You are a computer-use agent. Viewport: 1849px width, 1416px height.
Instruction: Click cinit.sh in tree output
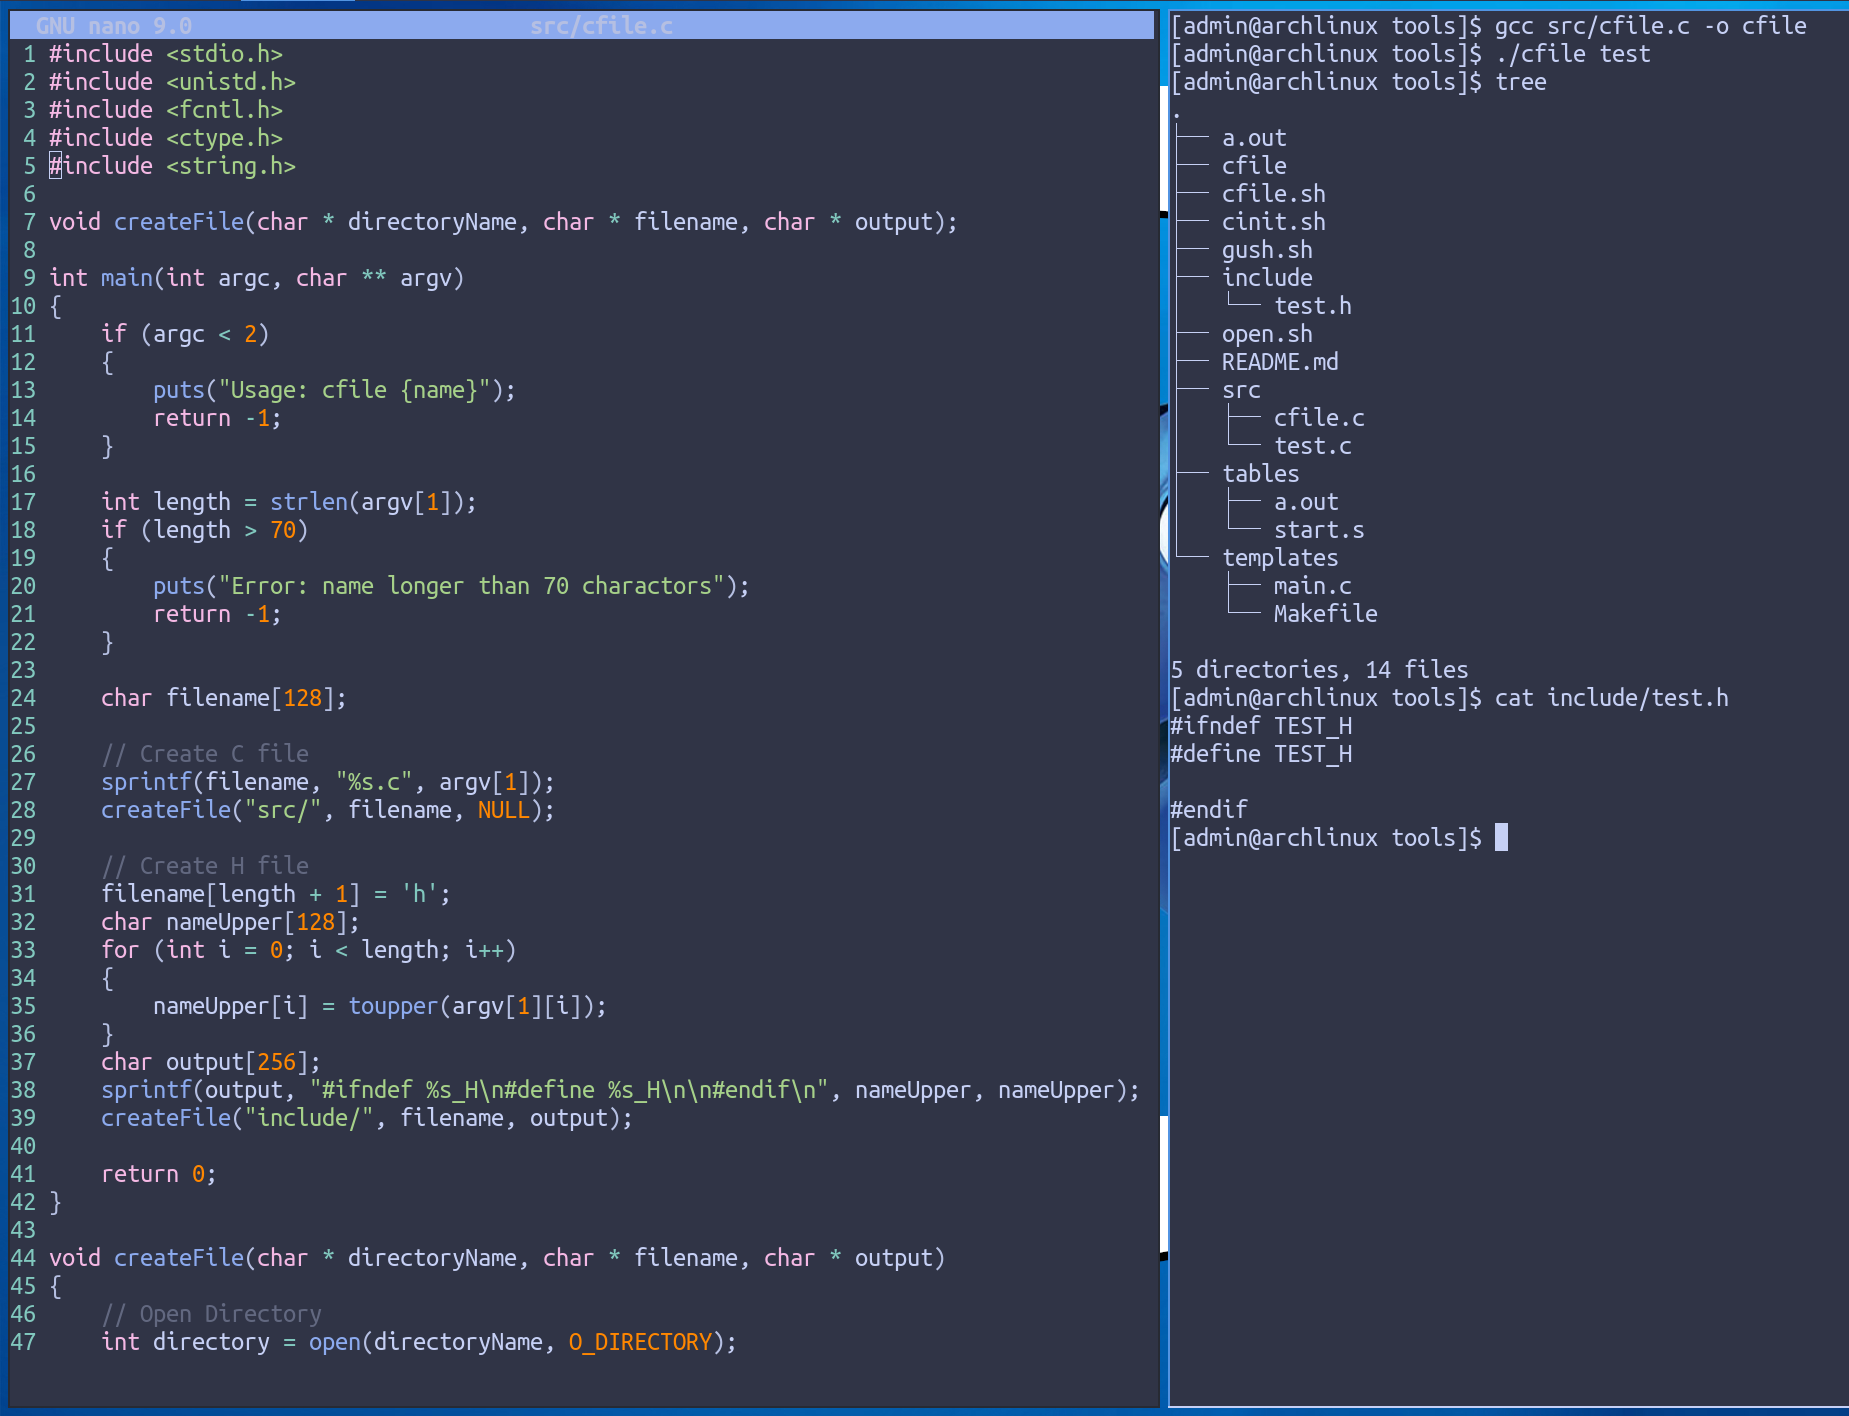pos(1274,222)
